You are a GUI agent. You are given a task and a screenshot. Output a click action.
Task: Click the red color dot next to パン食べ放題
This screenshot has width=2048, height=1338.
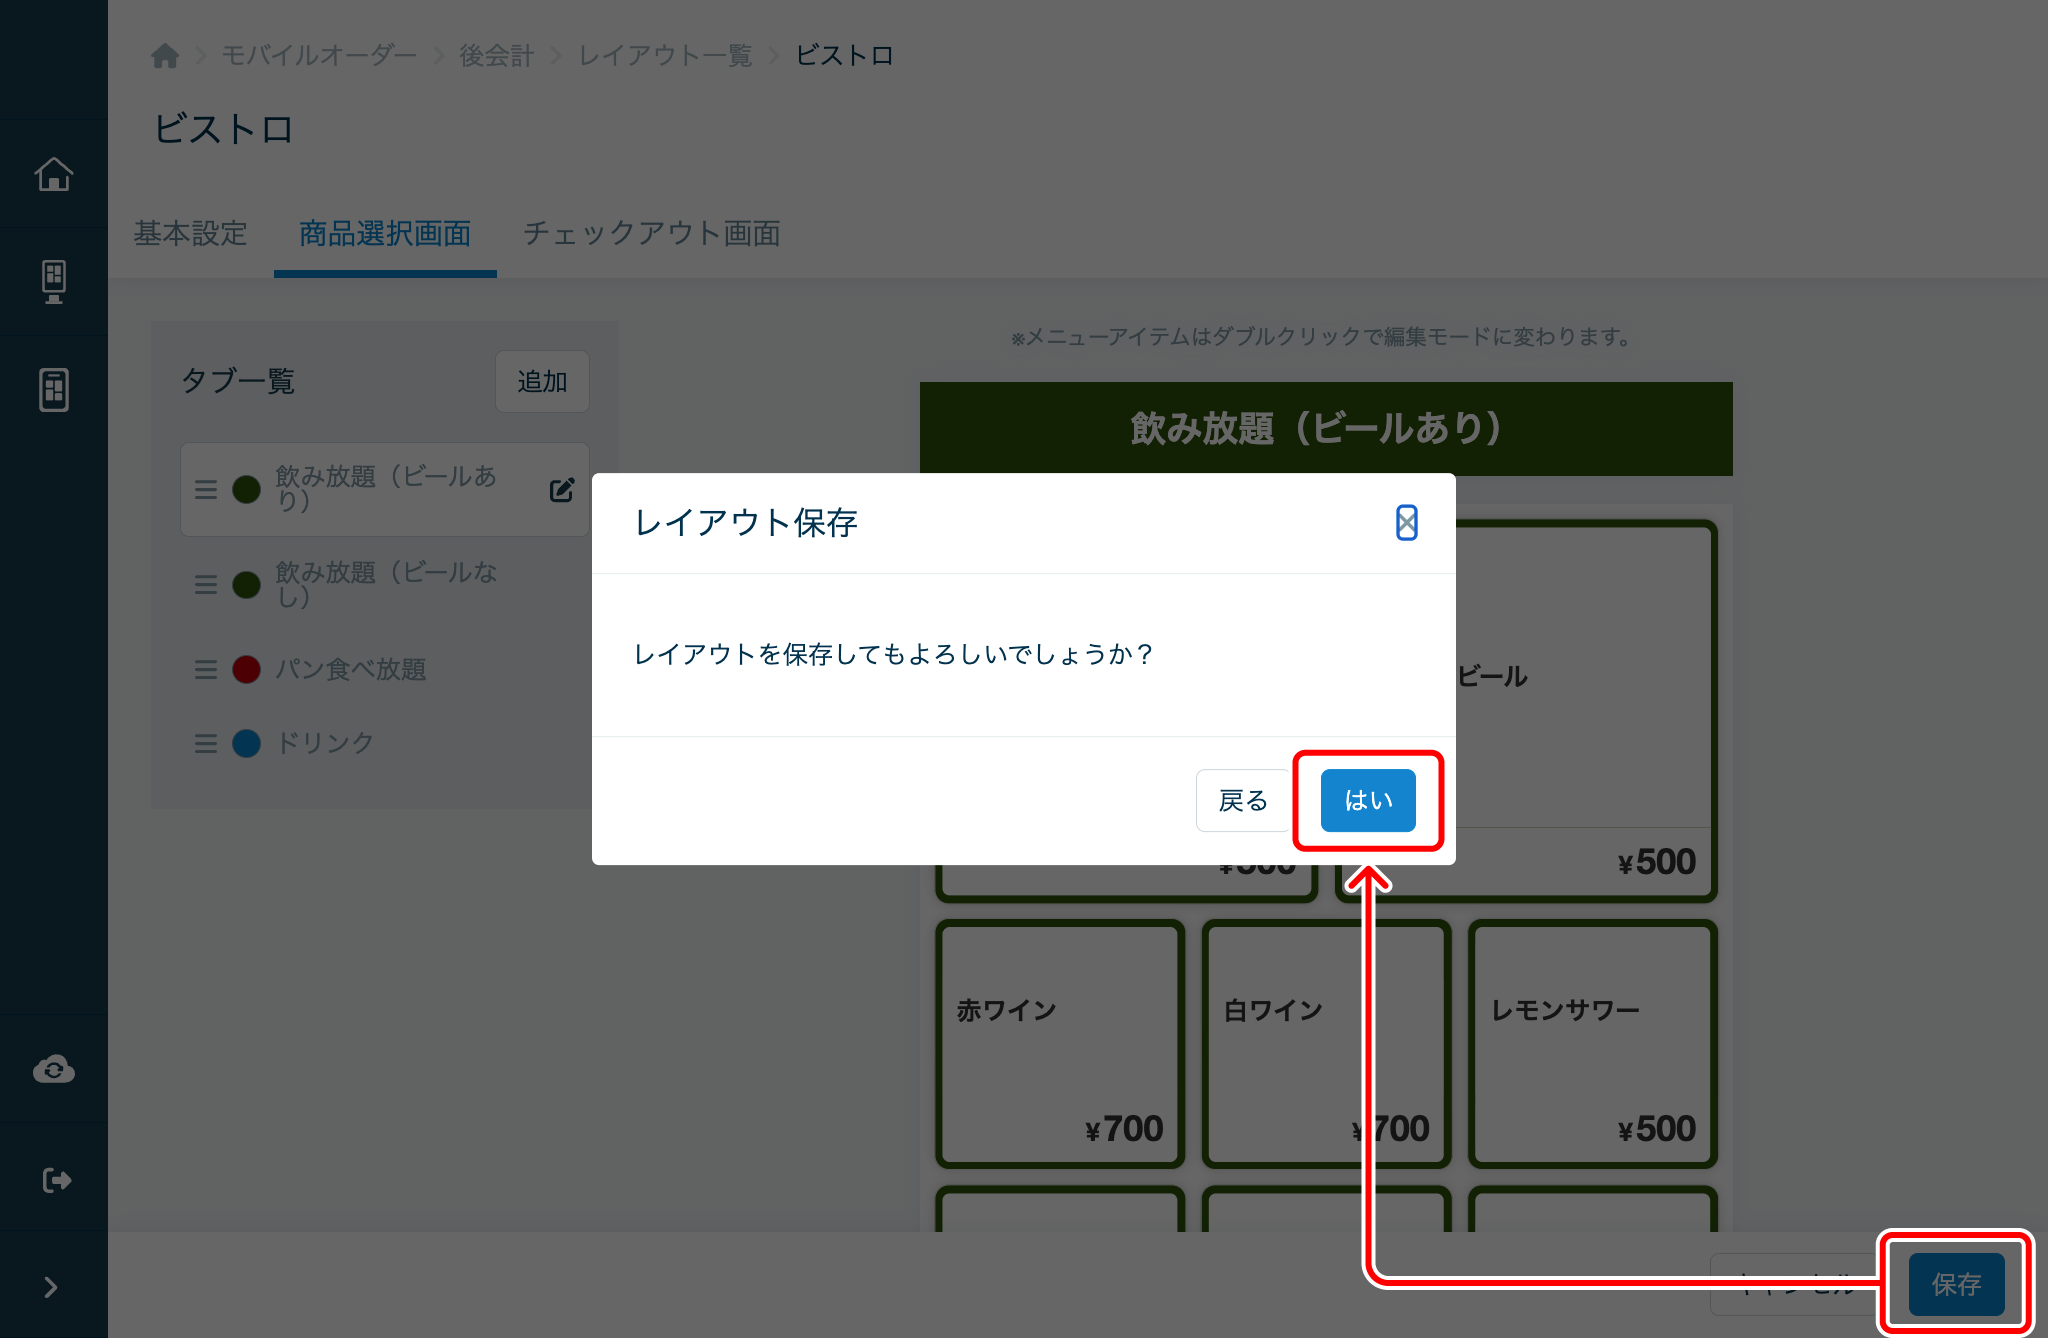[245, 669]
